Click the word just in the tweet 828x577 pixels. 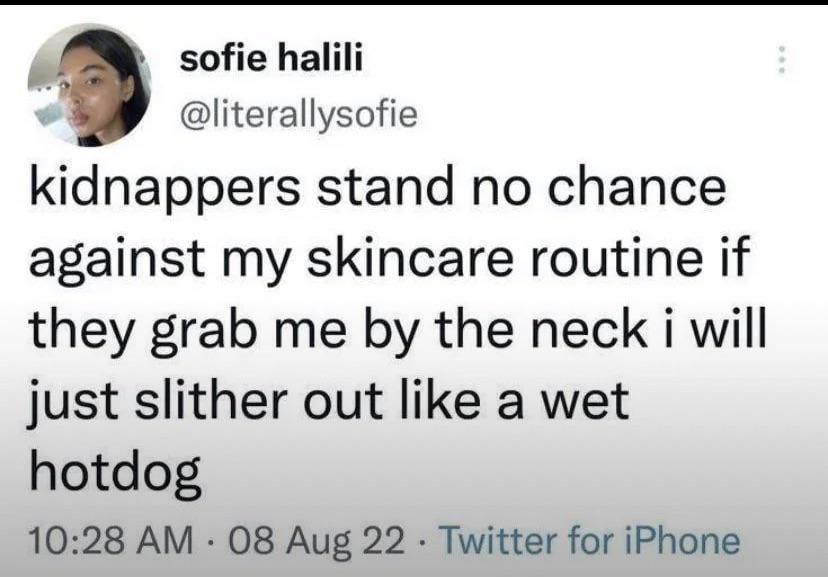tap(74, 404)
